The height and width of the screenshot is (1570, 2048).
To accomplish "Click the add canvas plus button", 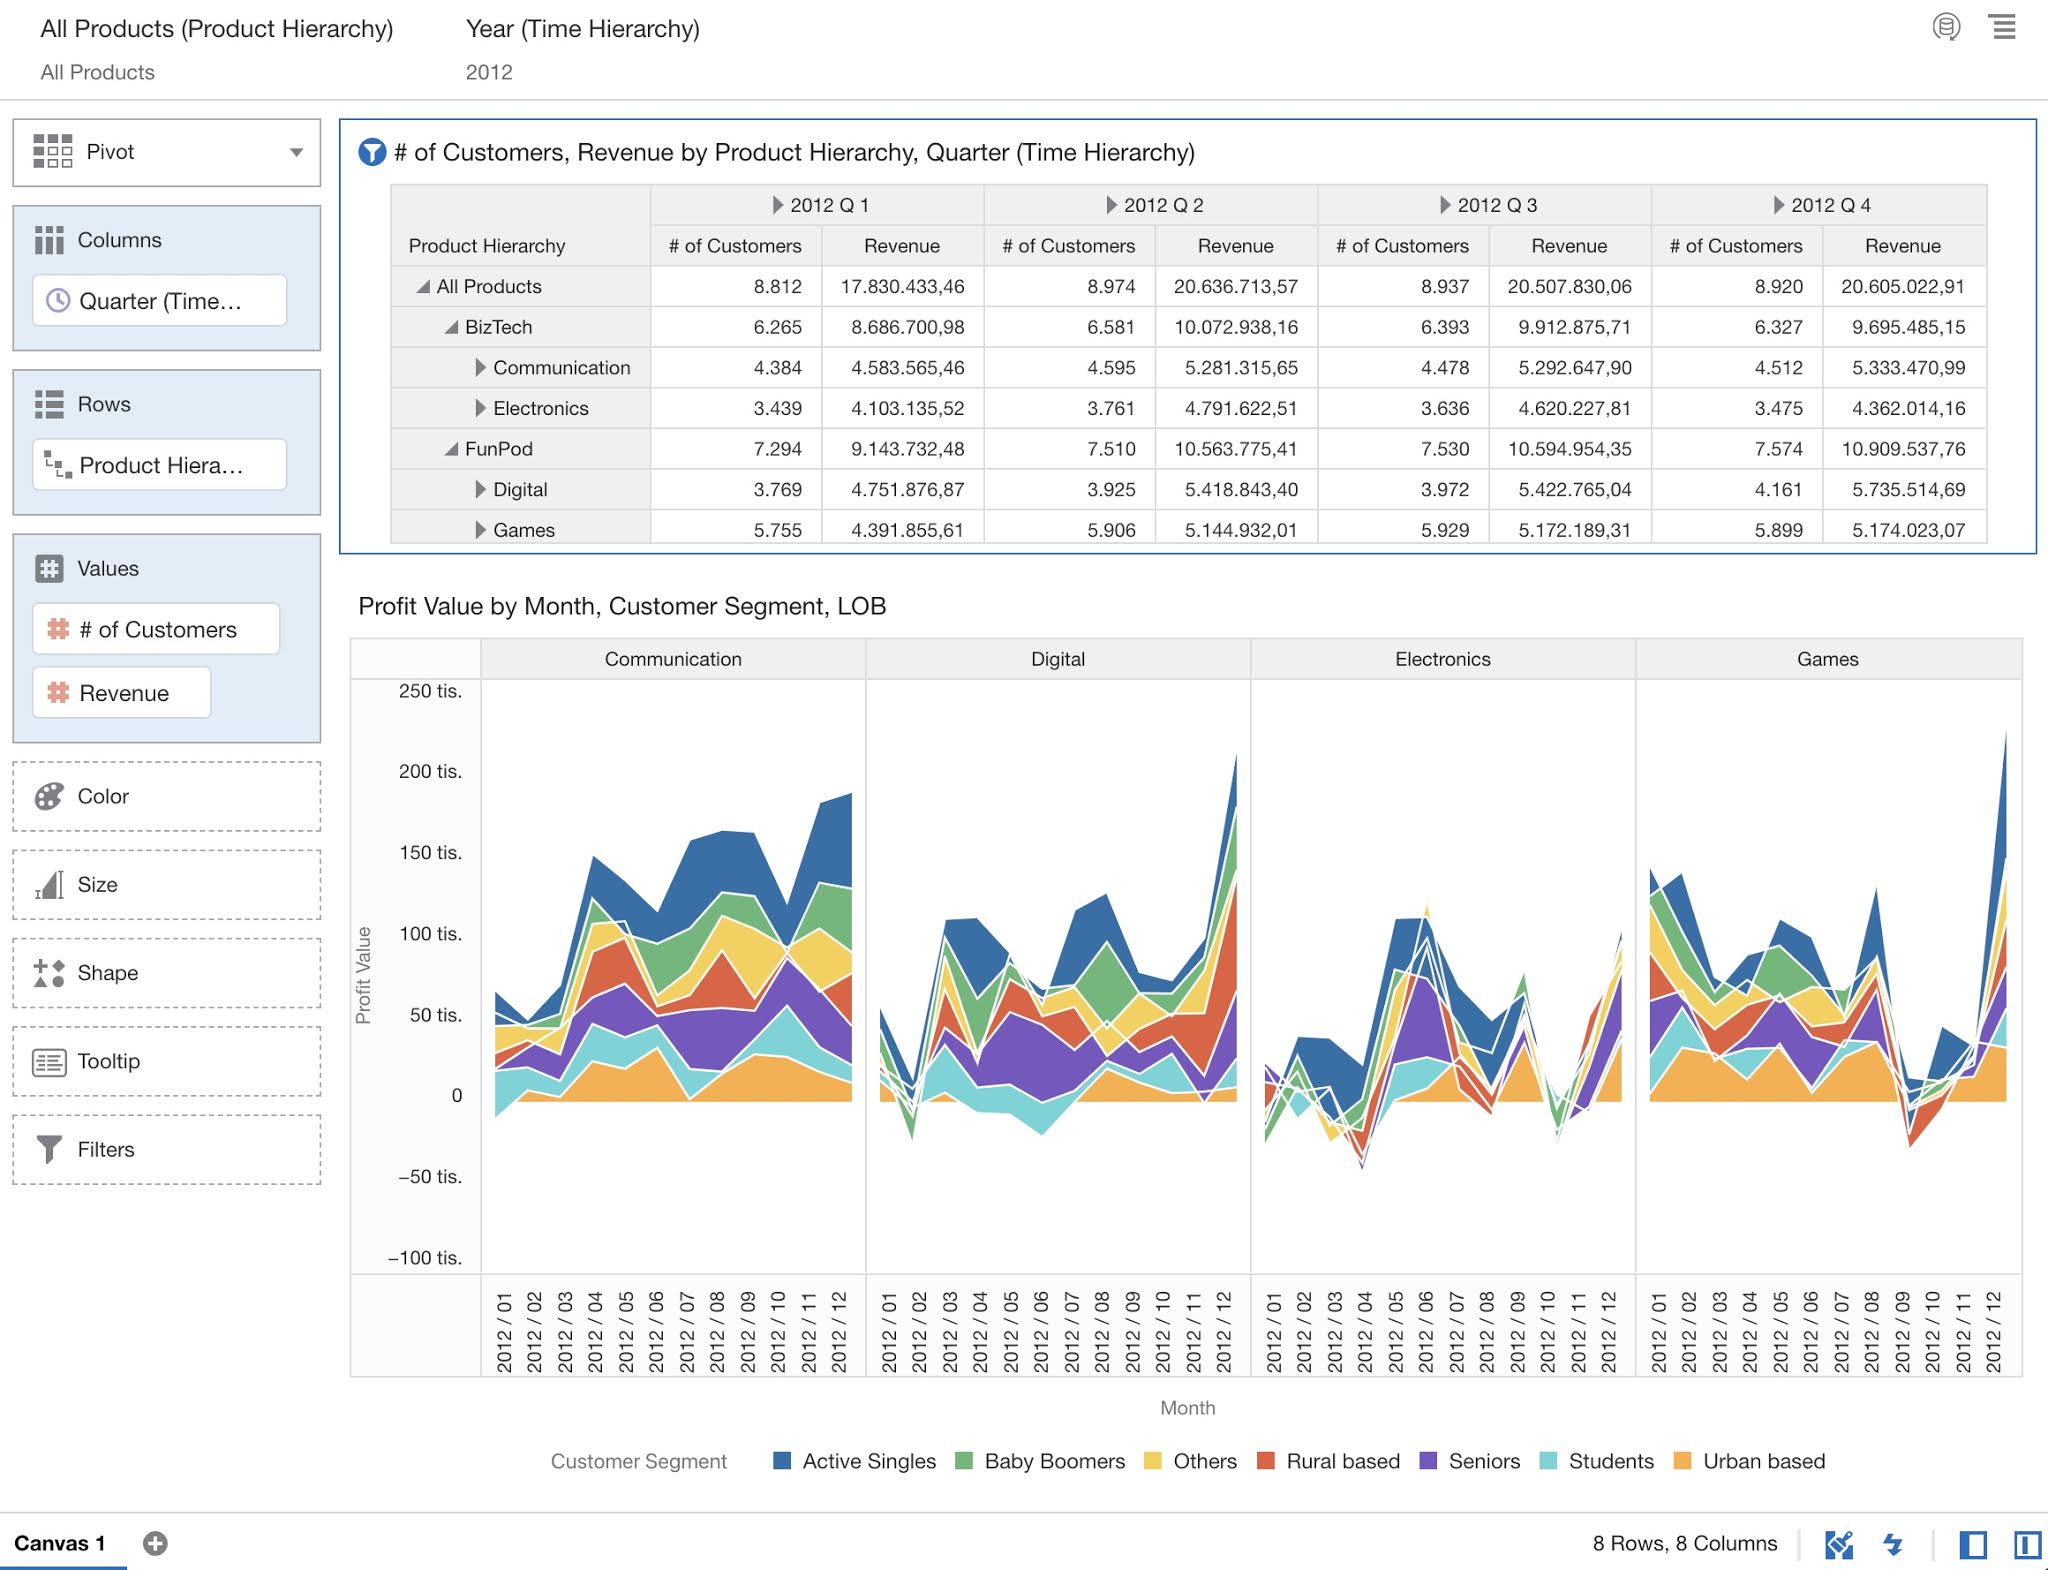I will click(x=155, y=1543).
